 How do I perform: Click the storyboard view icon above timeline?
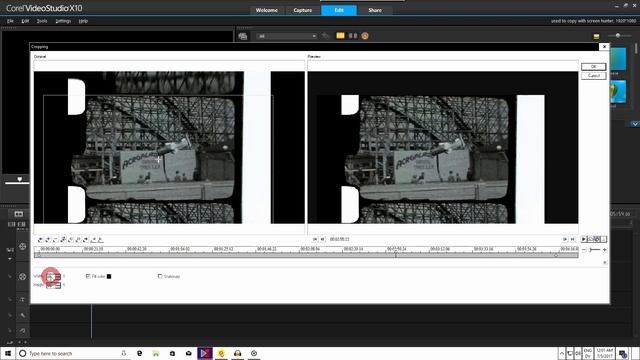(18, 214)
